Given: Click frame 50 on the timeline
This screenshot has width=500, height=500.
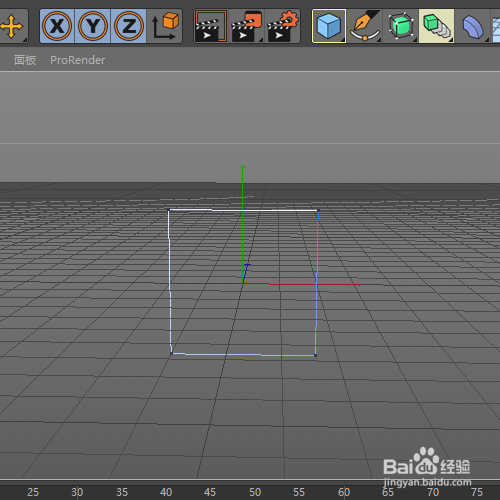Looking at the screenshot, I should (x=255, y=492).
